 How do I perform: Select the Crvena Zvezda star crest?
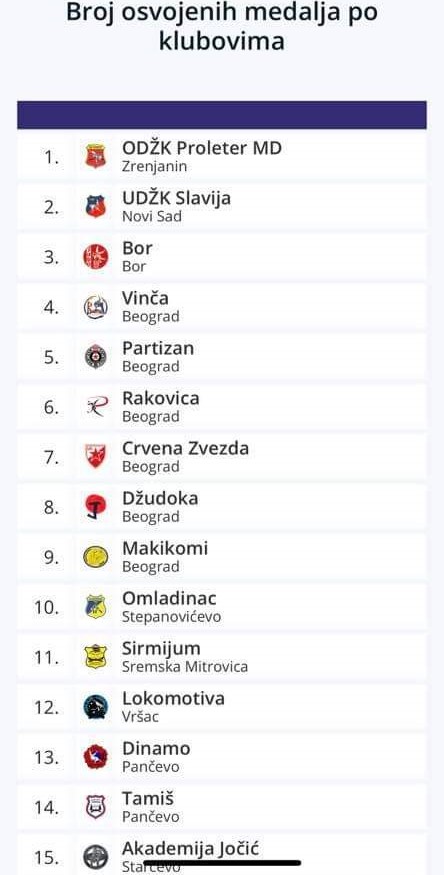95,456
